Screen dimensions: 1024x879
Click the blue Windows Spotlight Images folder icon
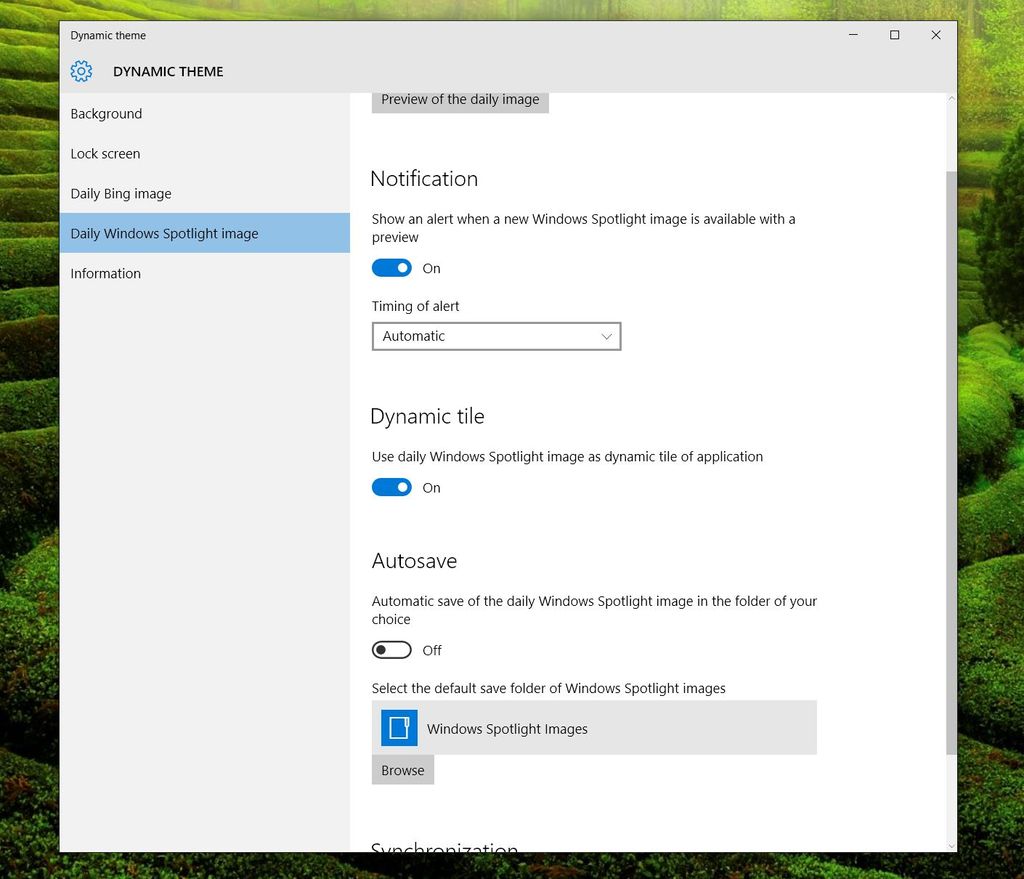399,728
